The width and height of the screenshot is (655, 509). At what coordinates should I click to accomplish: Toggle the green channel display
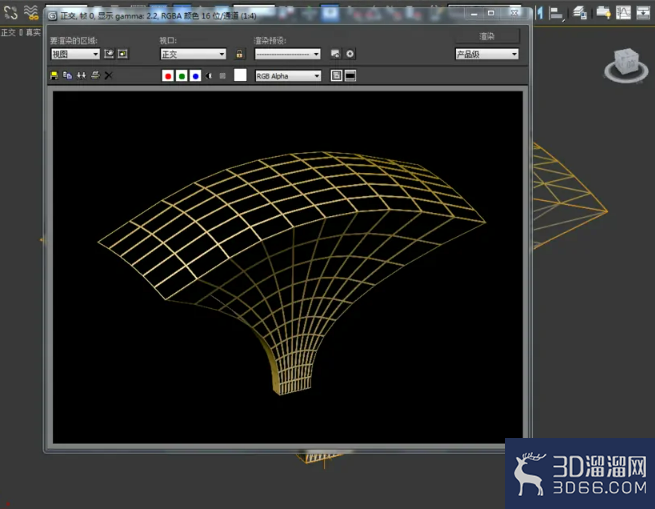click(182, 76)
